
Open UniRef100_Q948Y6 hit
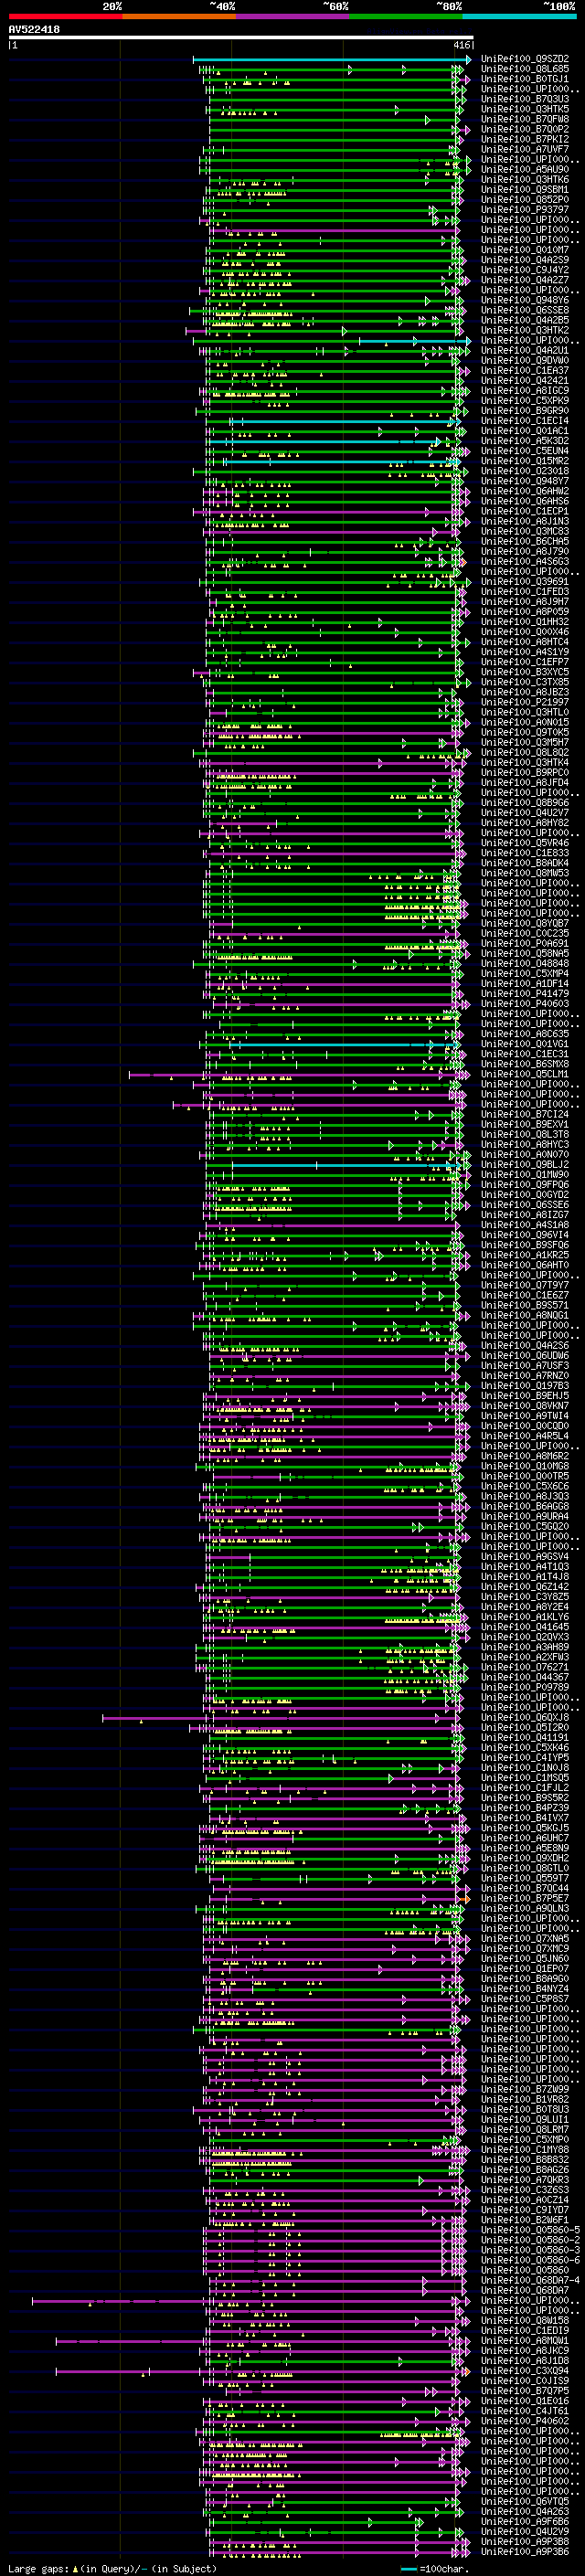point(525,300)
